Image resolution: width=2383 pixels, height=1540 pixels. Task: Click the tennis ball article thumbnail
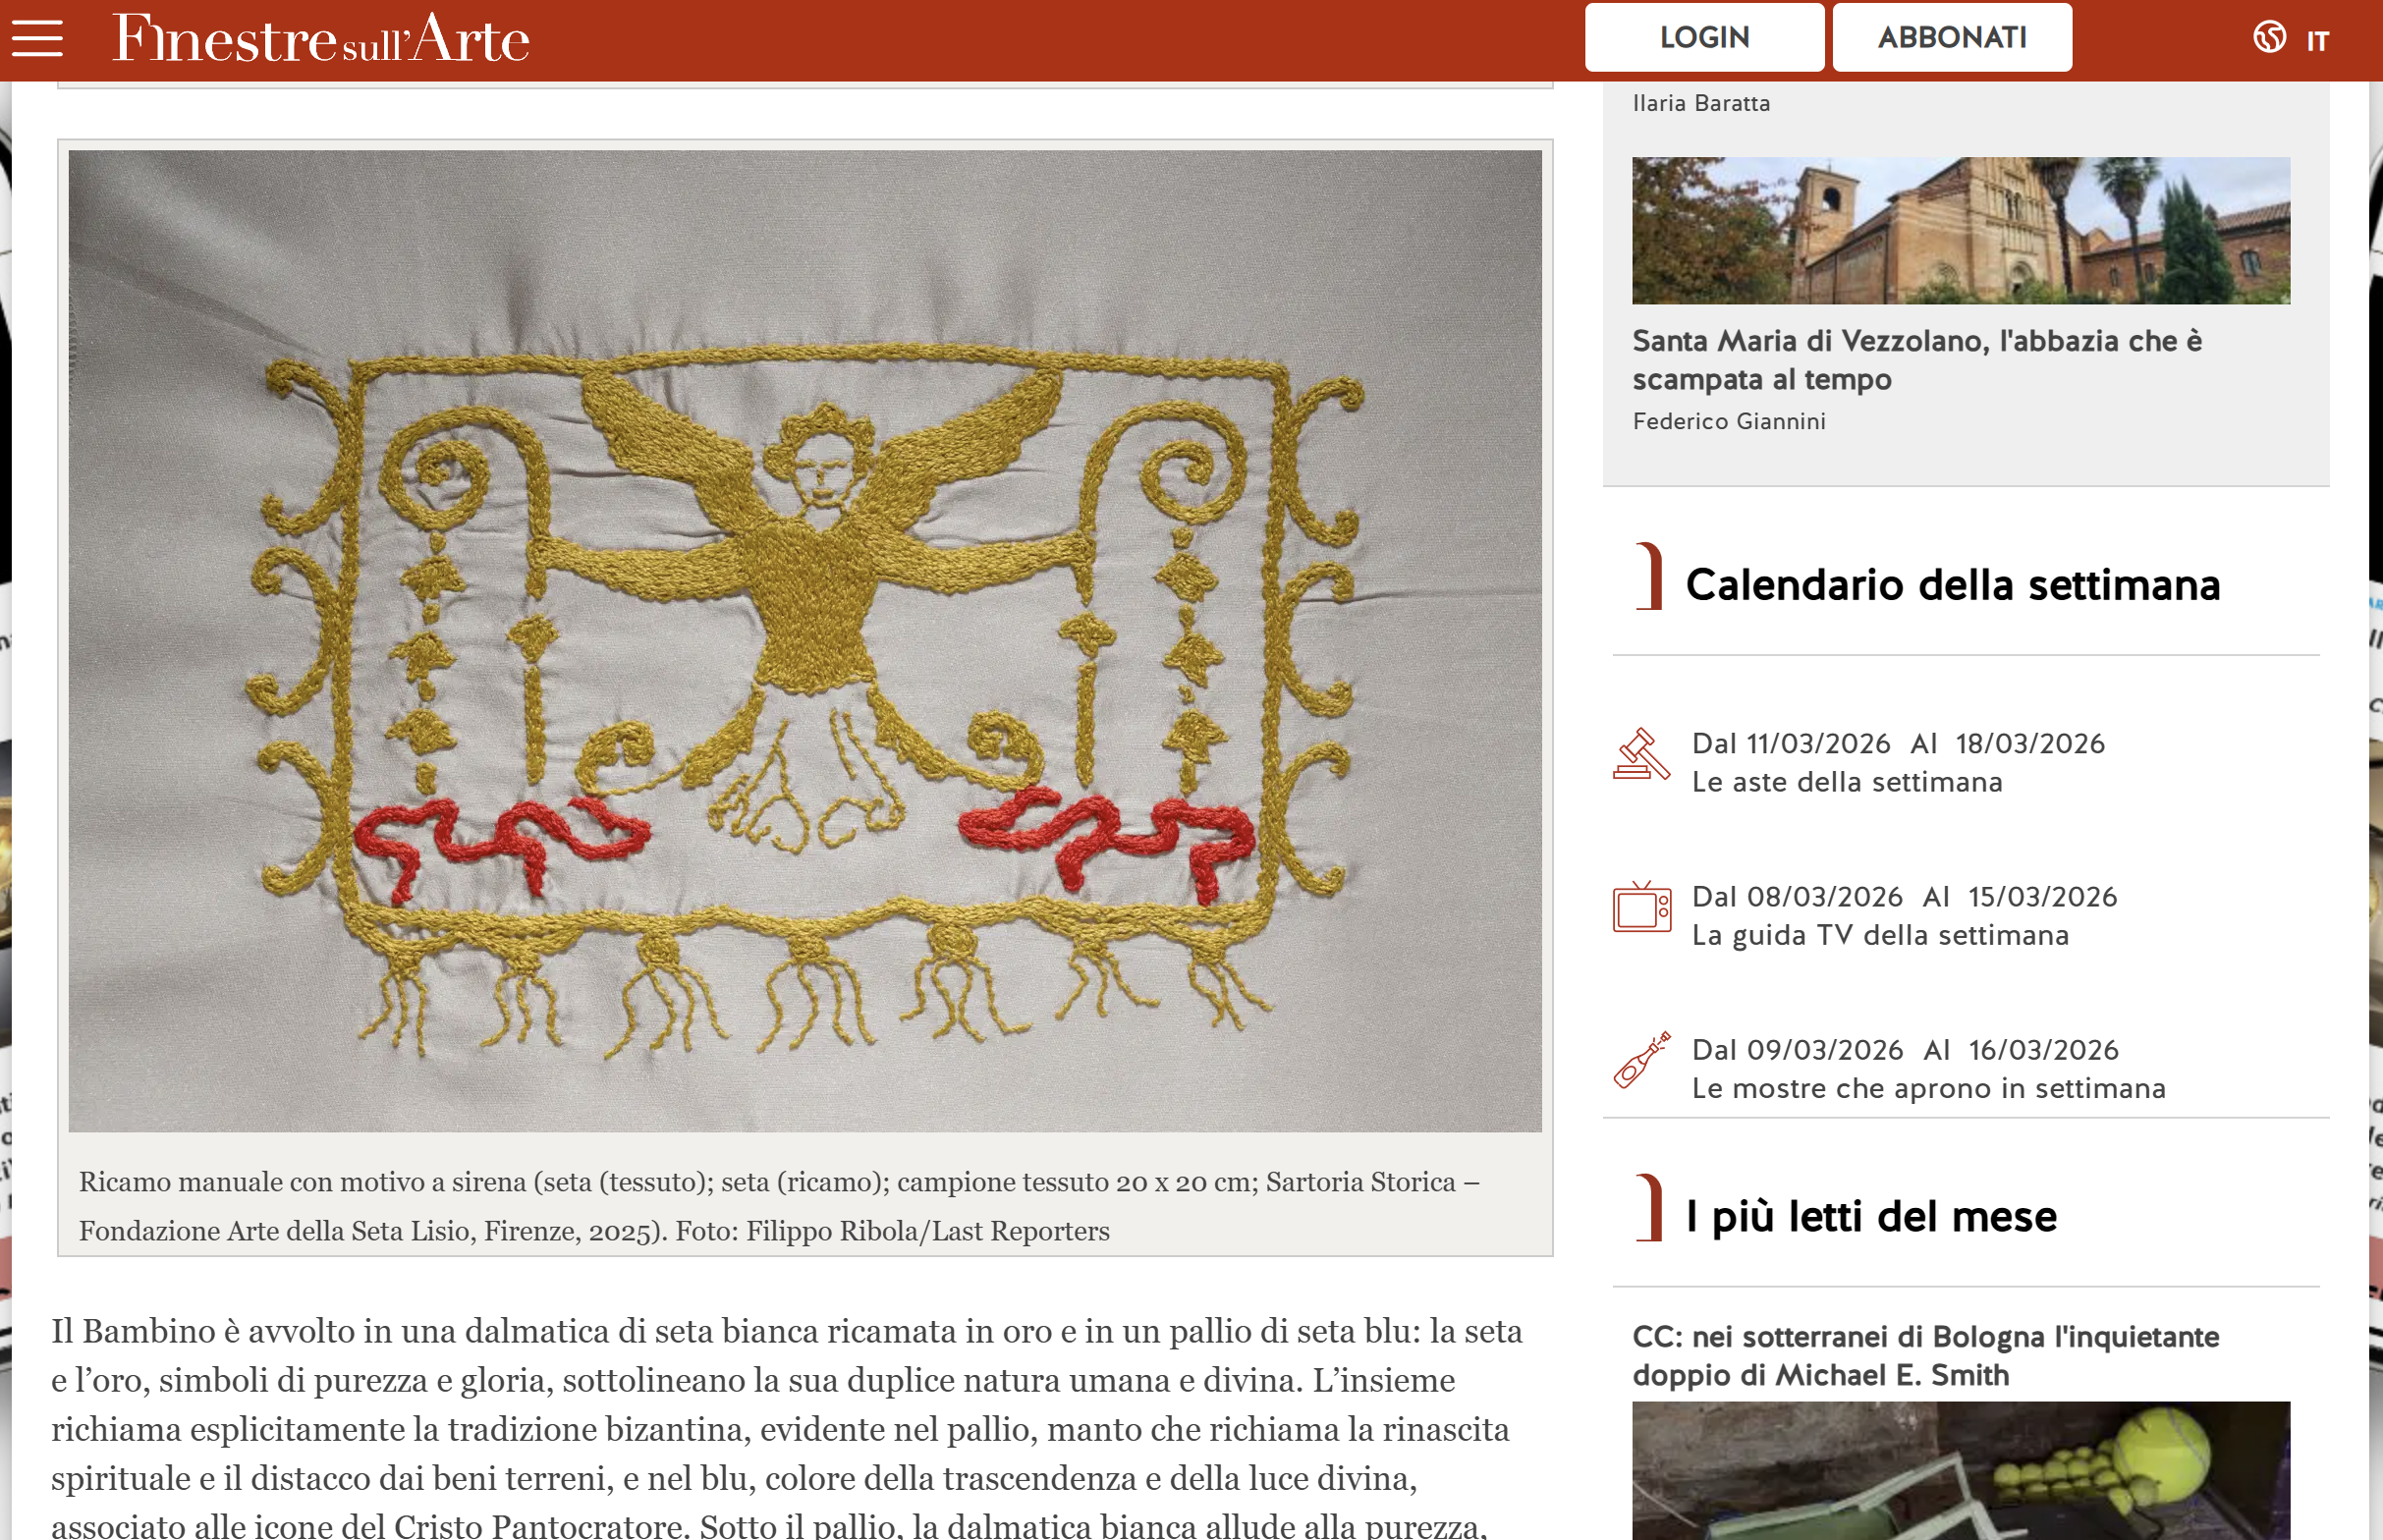click(x=1960, y=1470)
